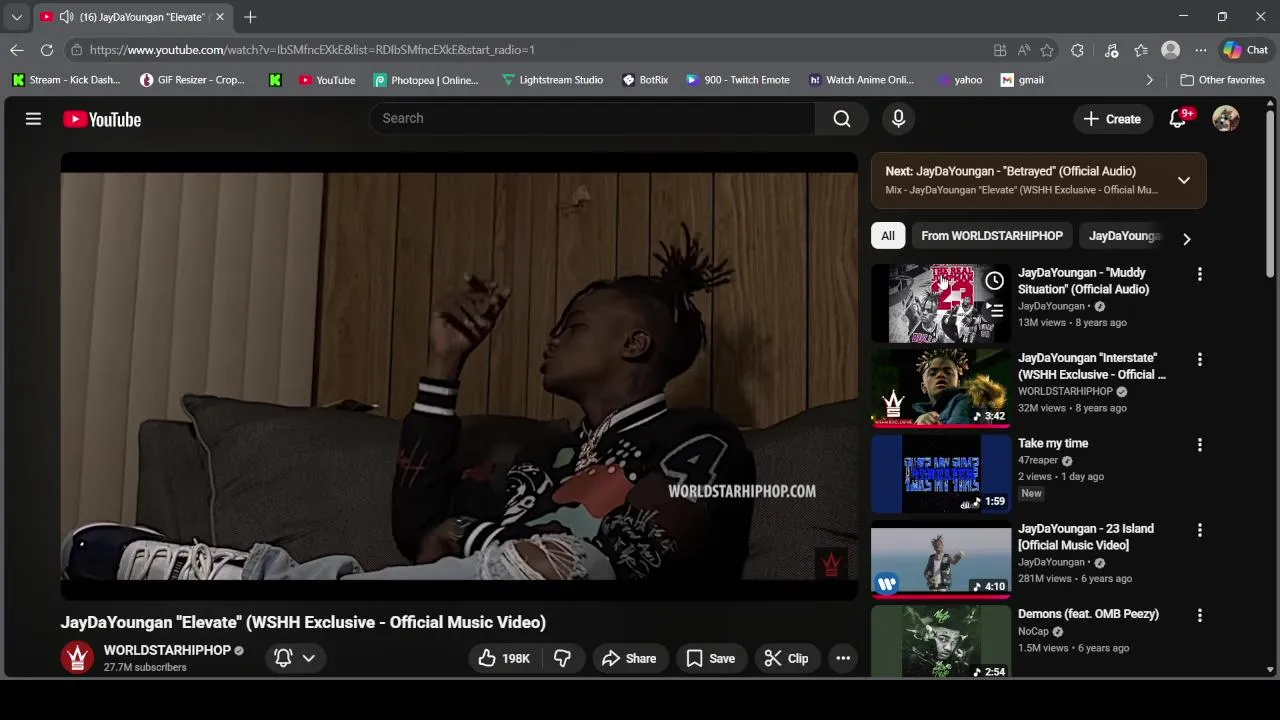Open the 900 - Twitch Emote bookmark

[x=738, y=80]
